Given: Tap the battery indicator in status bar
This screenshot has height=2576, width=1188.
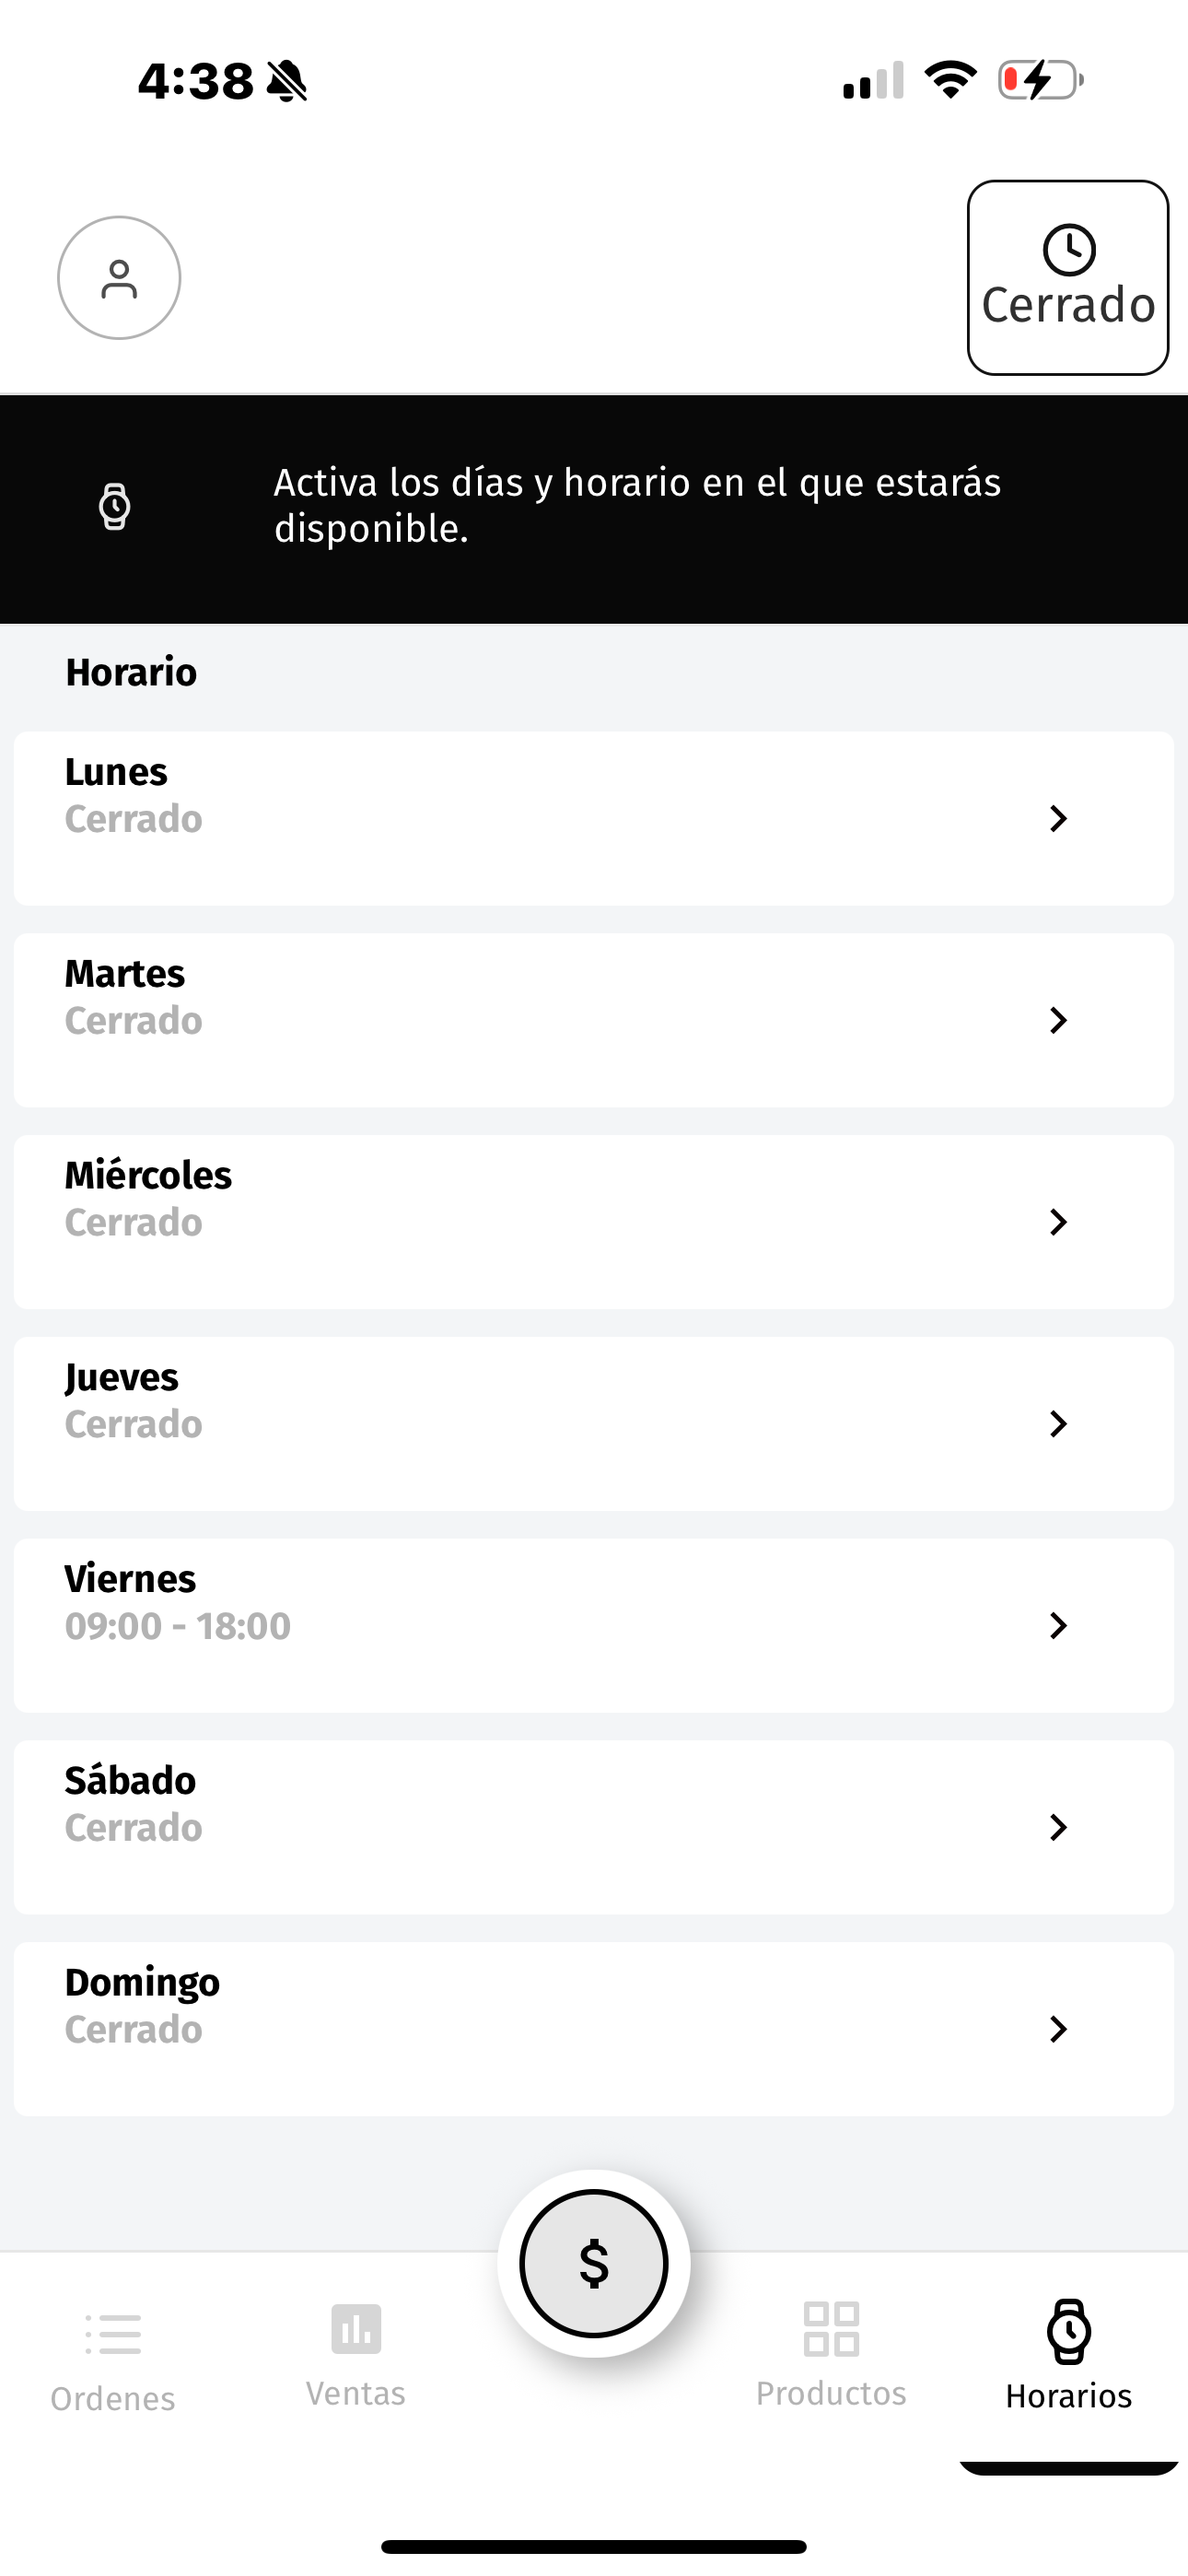Looking at the screenshot, I should [1041, 80].
